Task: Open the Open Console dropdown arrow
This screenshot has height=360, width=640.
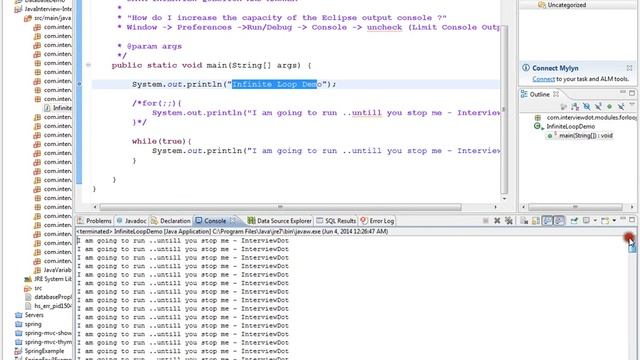Action: pos(614,221)
